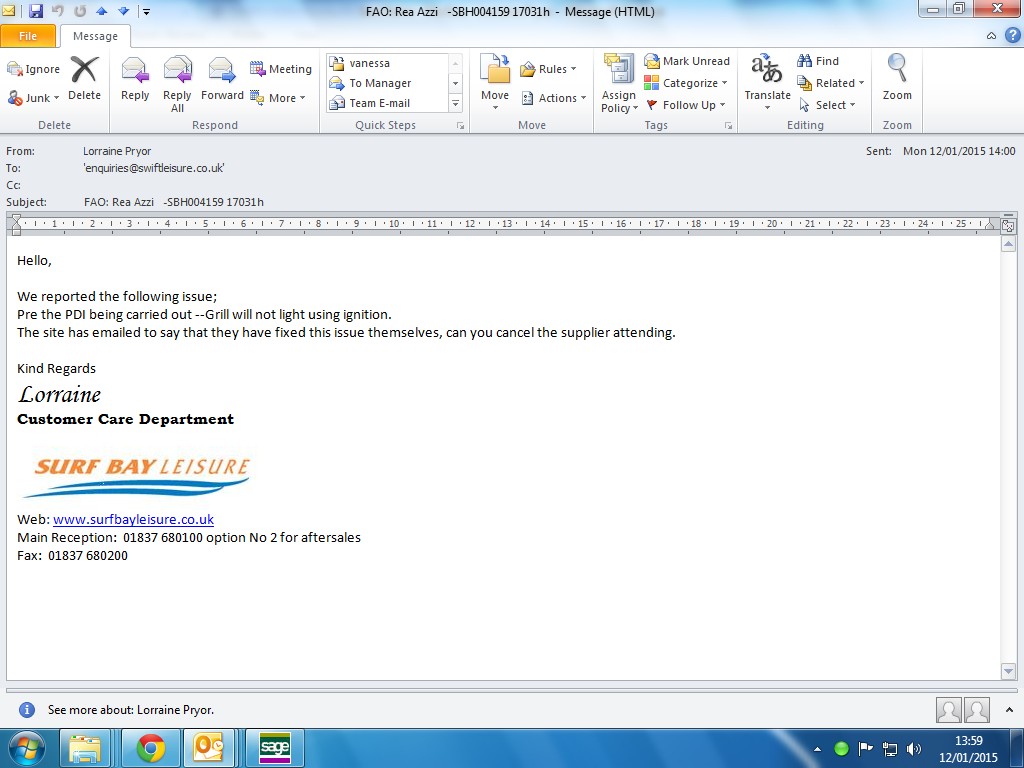
Task: Open Google Chrome from the taskbar
Action: [x=151, y=748]
